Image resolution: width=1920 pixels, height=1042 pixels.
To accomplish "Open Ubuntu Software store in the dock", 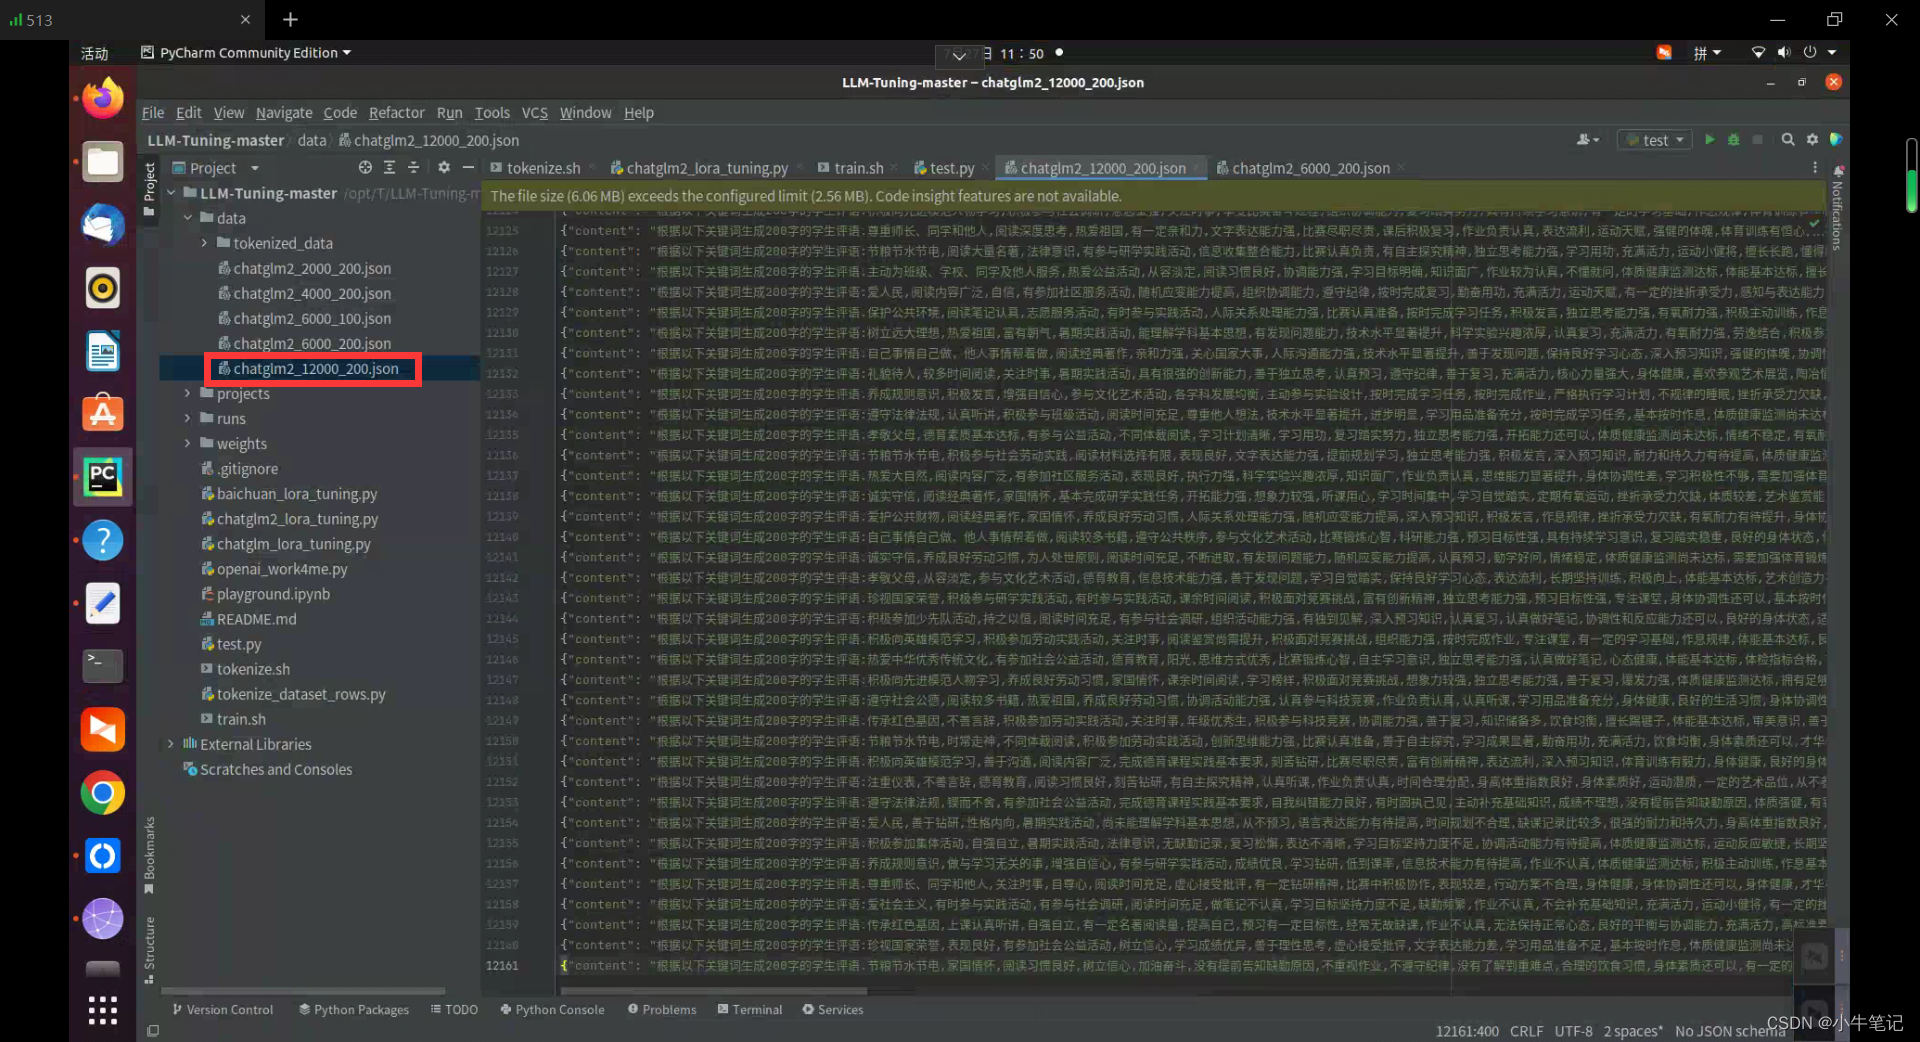I will tap(102, 414).
